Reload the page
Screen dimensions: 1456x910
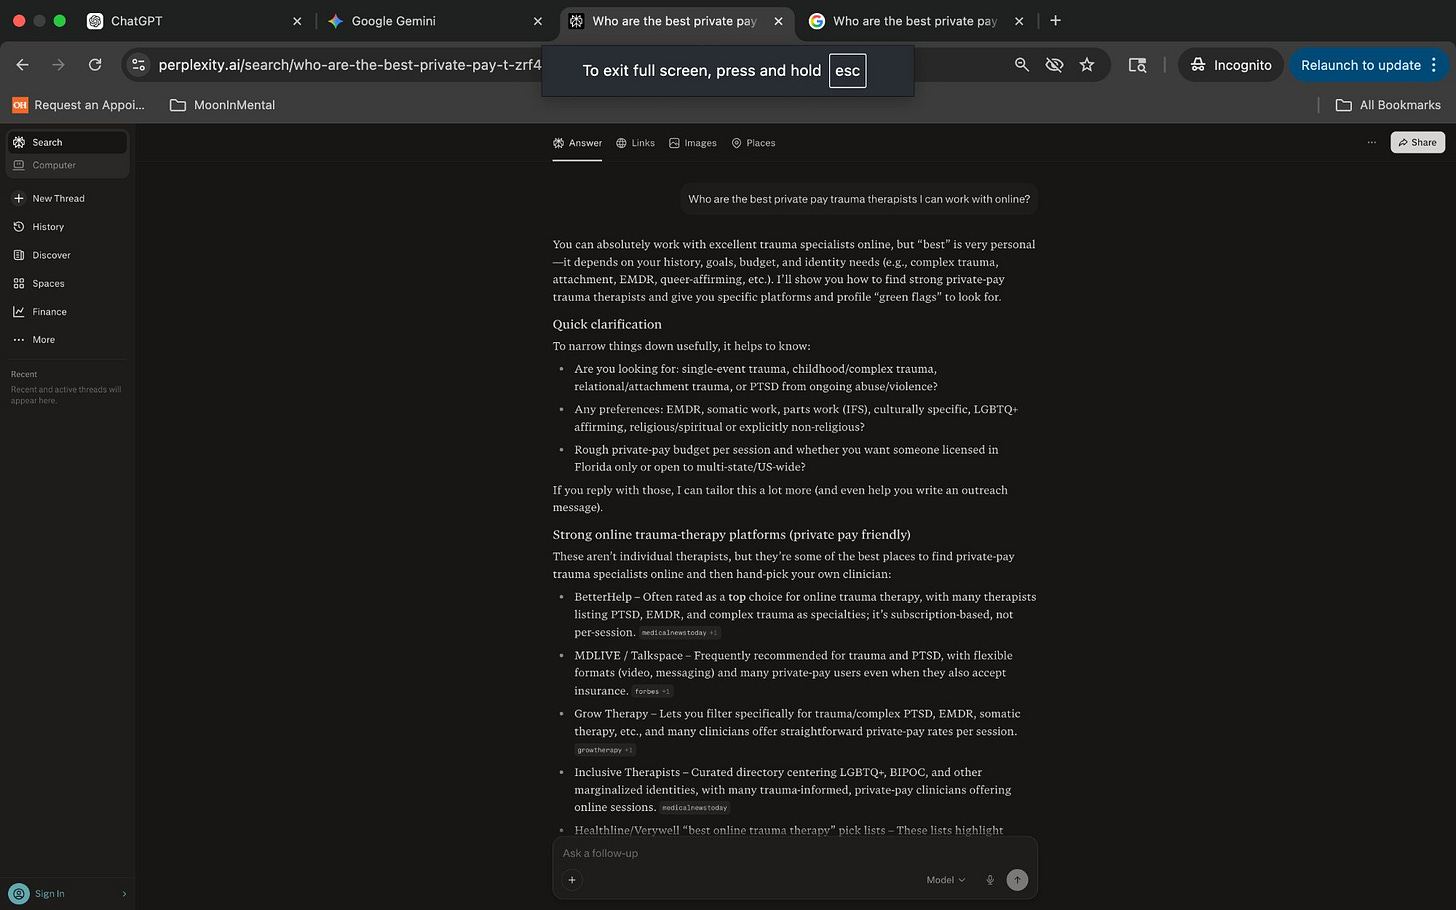click(x=95, y=65)
